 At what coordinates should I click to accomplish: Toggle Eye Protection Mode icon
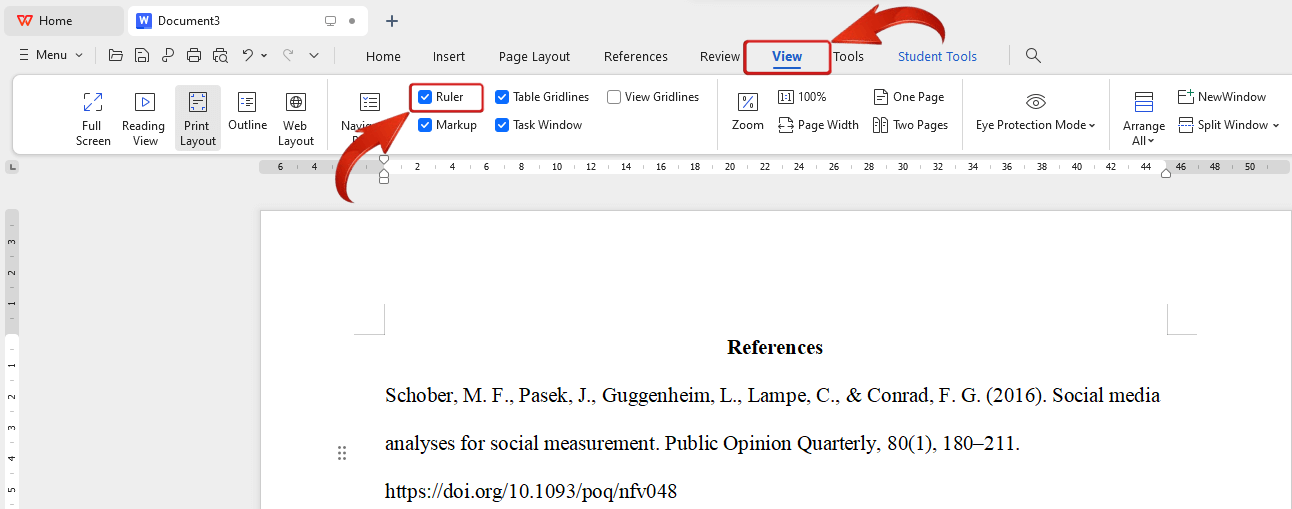coord(1036,101)
